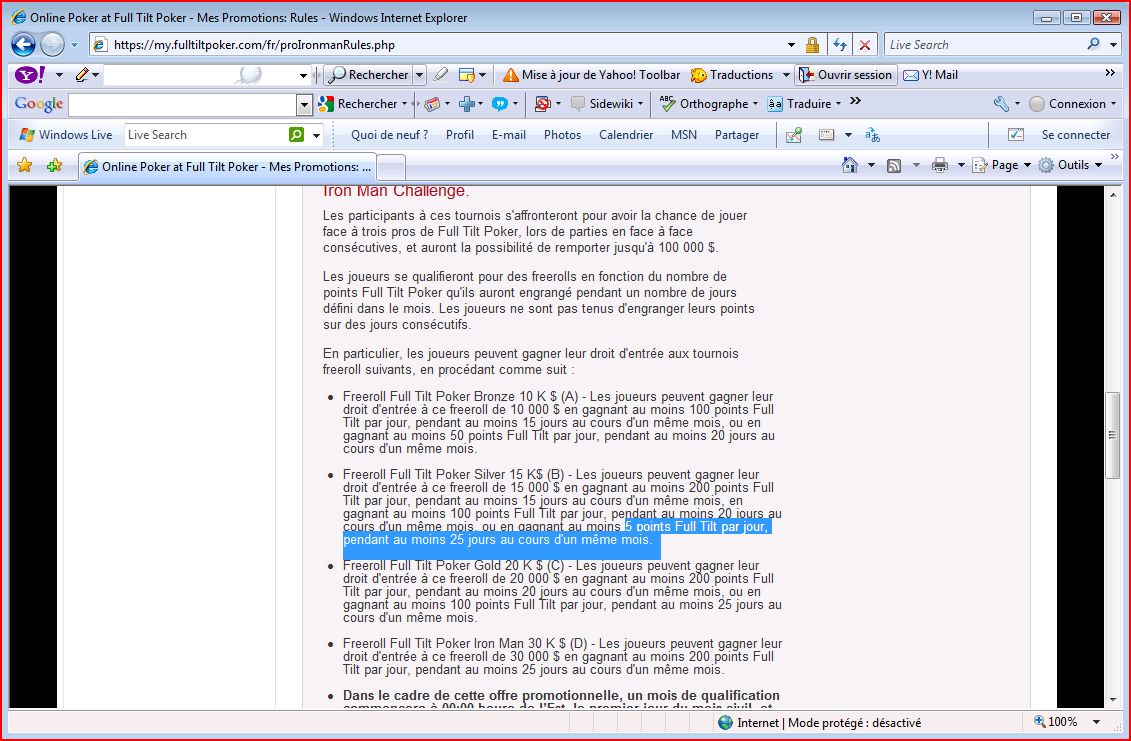
Task: Click the Google toolbar wrench settings icon
Action: pyautogui.click(x=1001, y=104)
